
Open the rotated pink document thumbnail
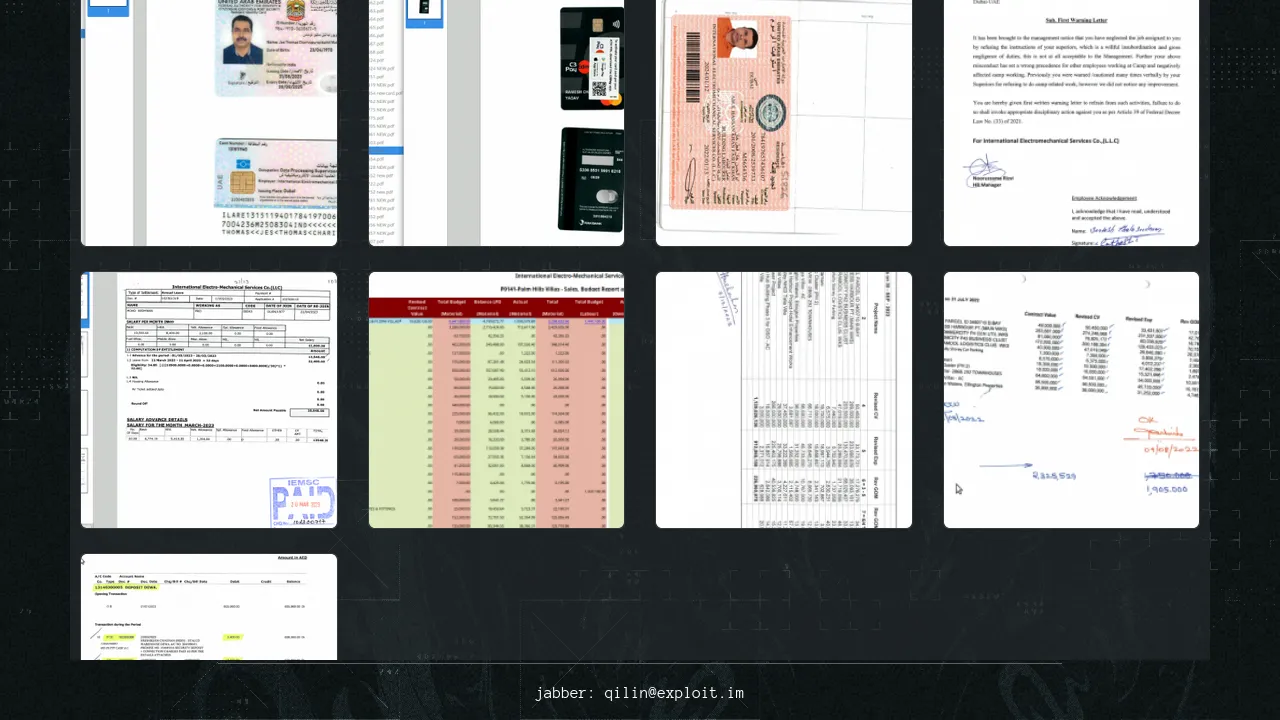783,122
